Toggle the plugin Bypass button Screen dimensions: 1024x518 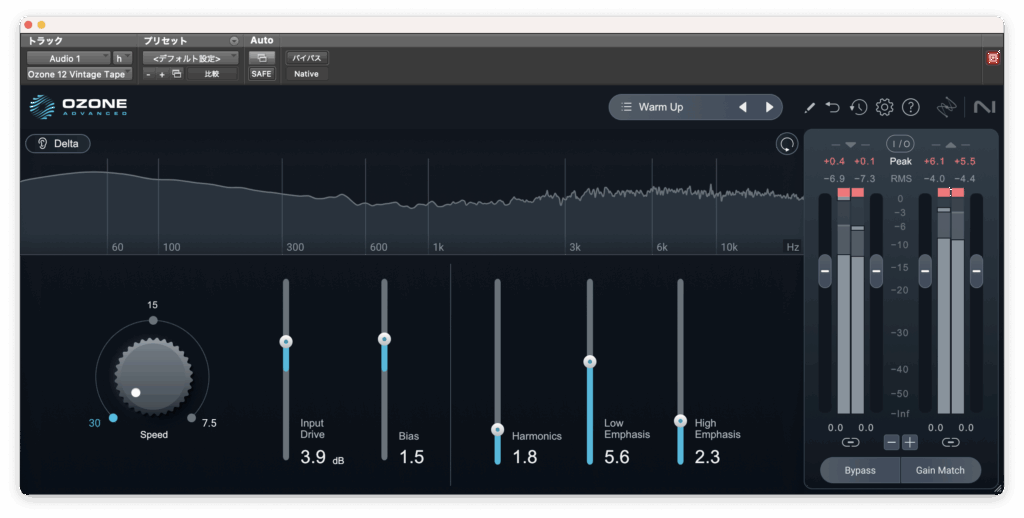coord(859,470)
